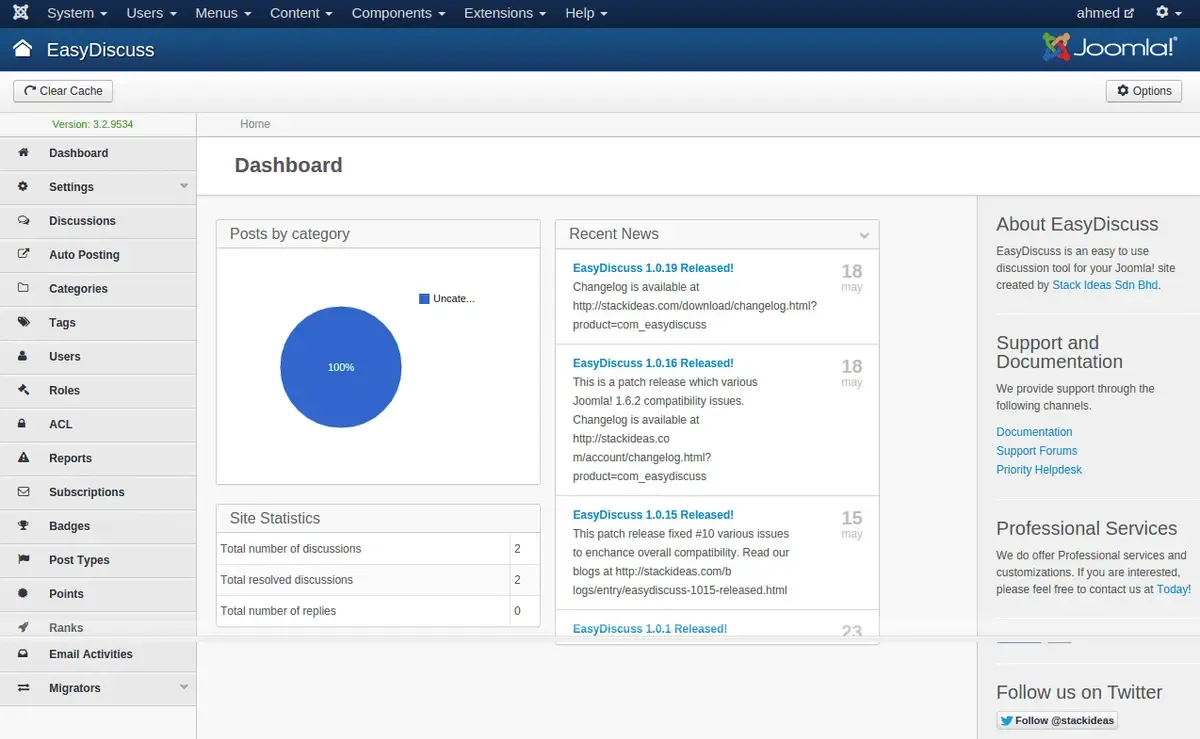
Task: Open the Content menu
Action: coord(302,13)
